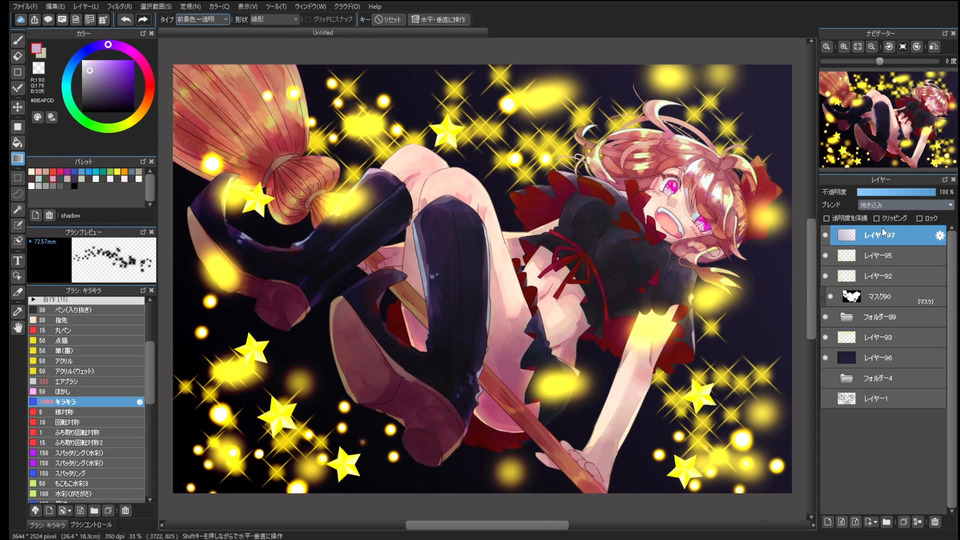
Task: Add new palette color icon
Action: coord(36,216)
